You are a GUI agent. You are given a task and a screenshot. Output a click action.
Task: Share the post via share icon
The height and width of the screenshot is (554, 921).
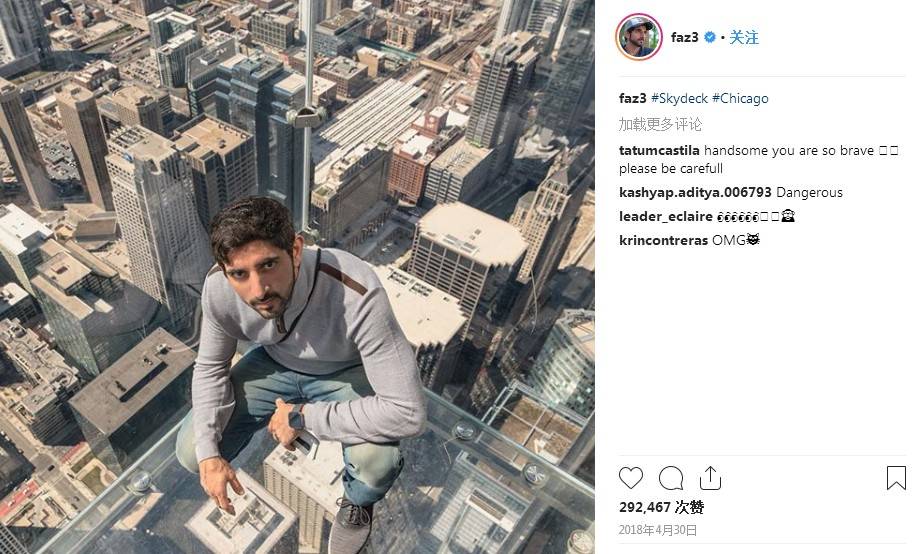(x=710, y=478)
